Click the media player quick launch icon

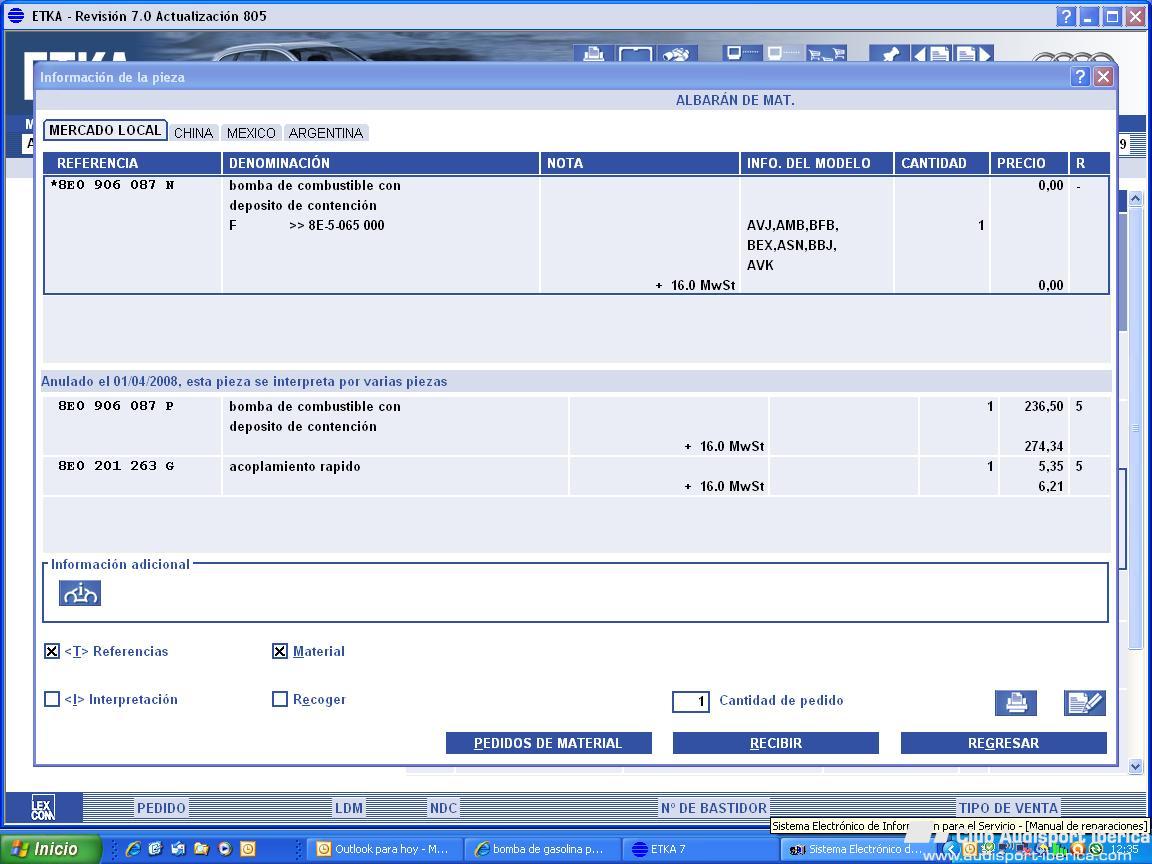225,849
